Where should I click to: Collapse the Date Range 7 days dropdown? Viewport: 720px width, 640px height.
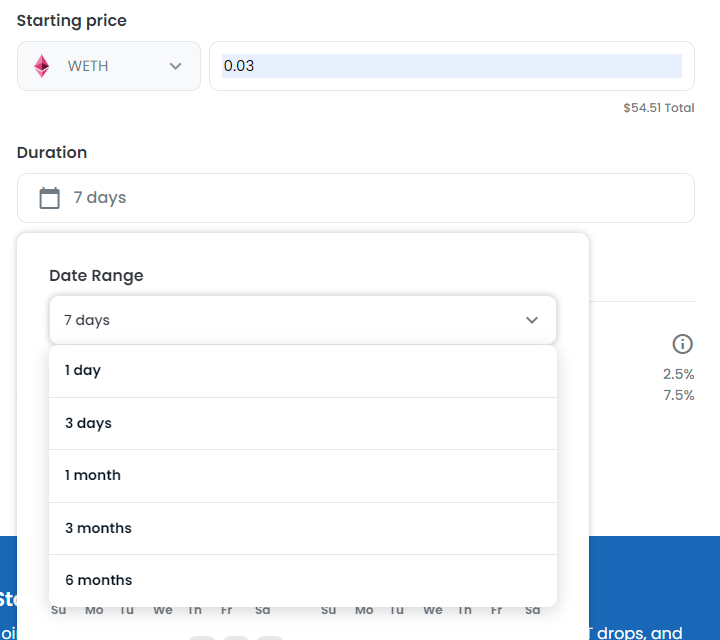(303, 320)
